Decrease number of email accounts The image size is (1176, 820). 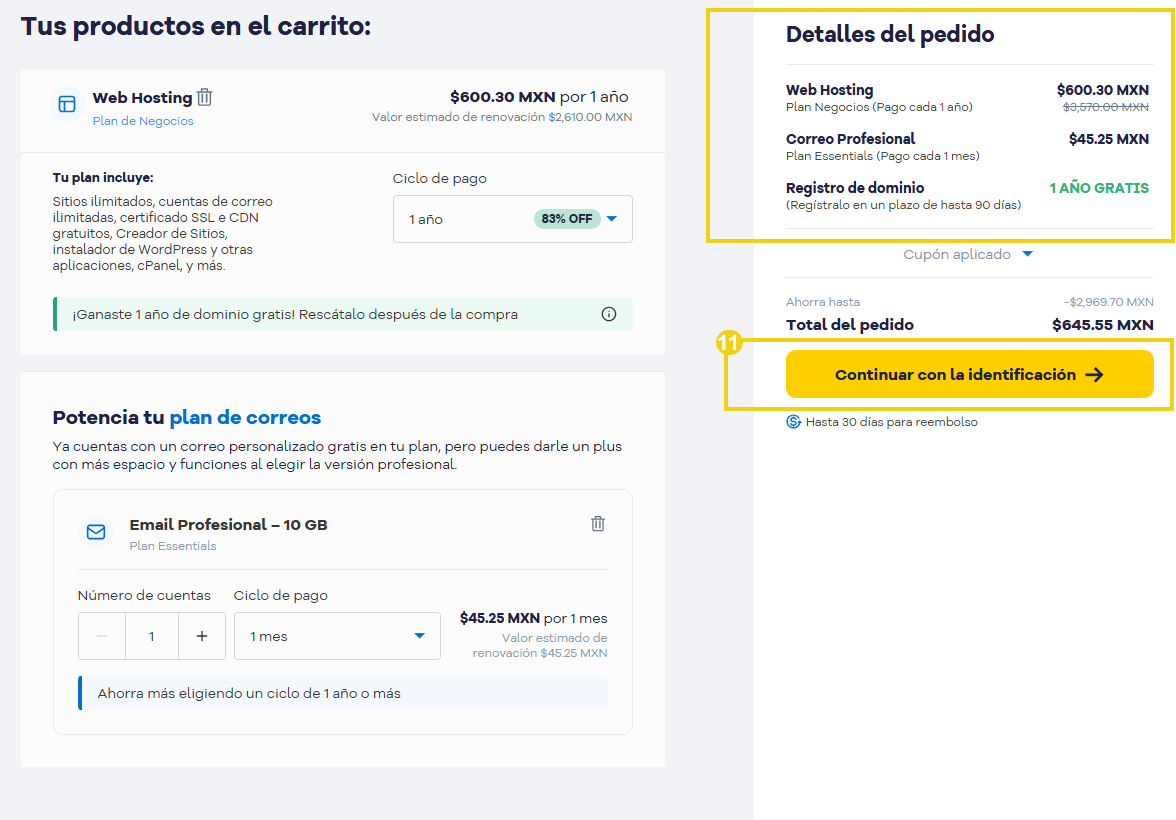(102, 636)
